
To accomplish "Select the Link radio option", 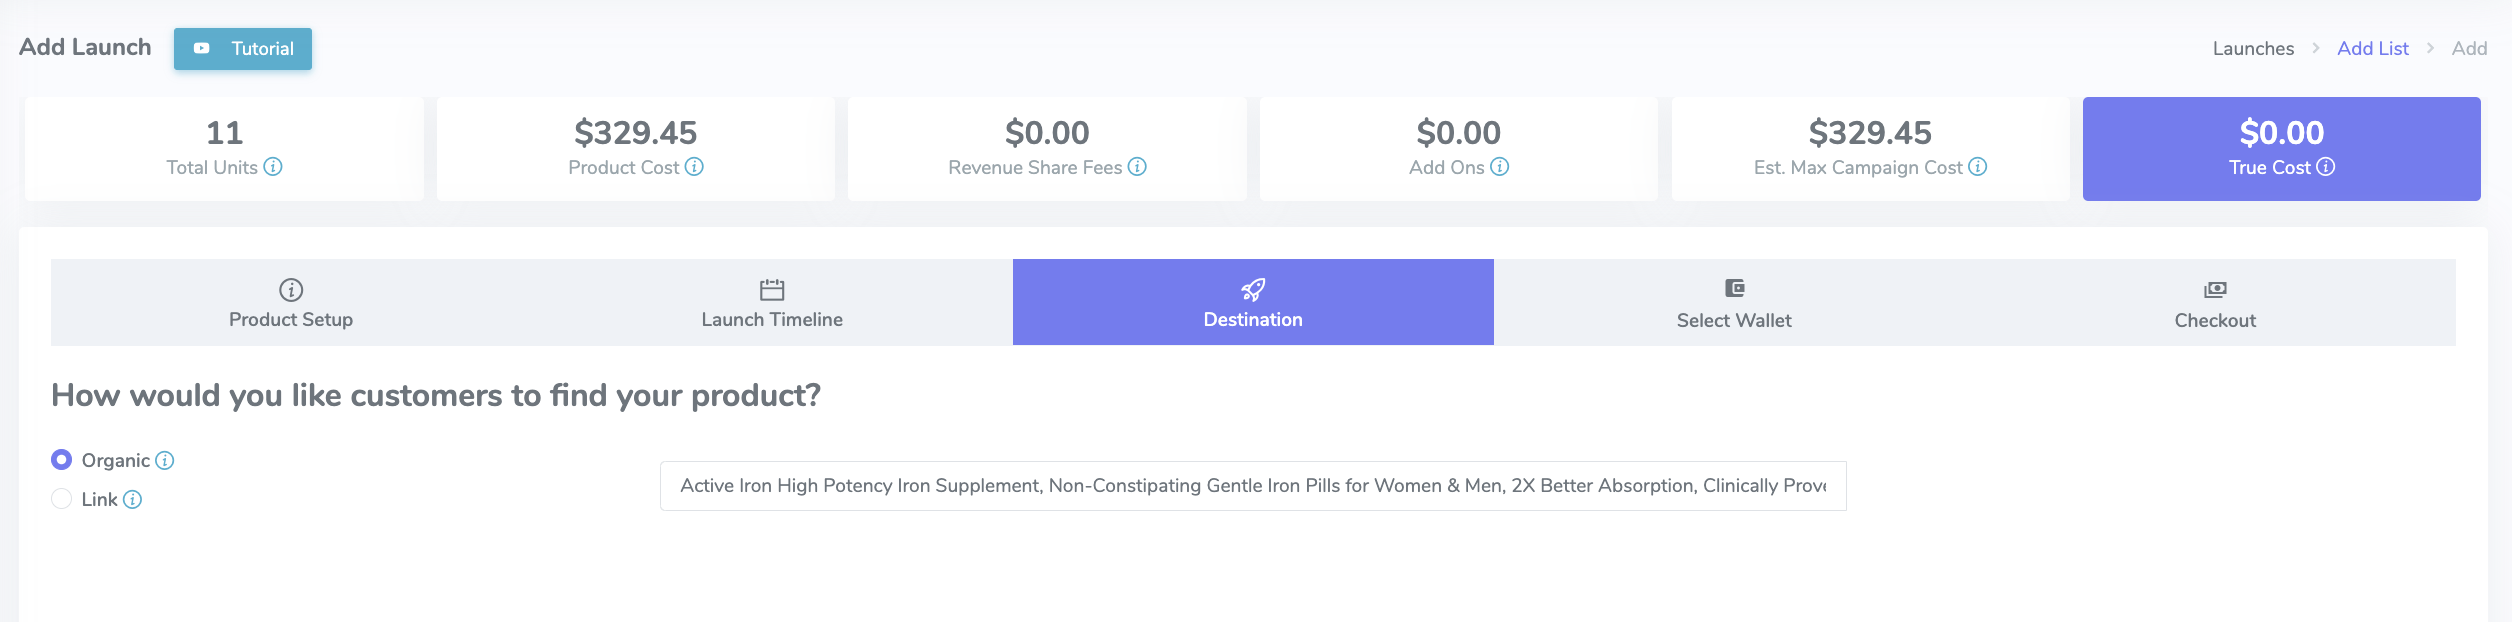I will click(x=62, y=499).
